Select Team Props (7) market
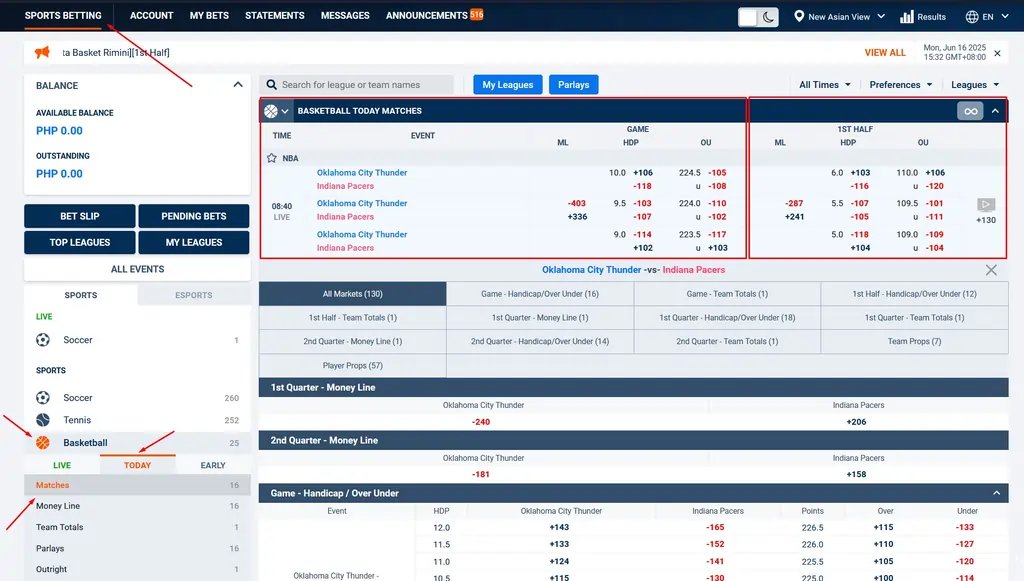The image size is (1024, 581). [x=914, y=341]
